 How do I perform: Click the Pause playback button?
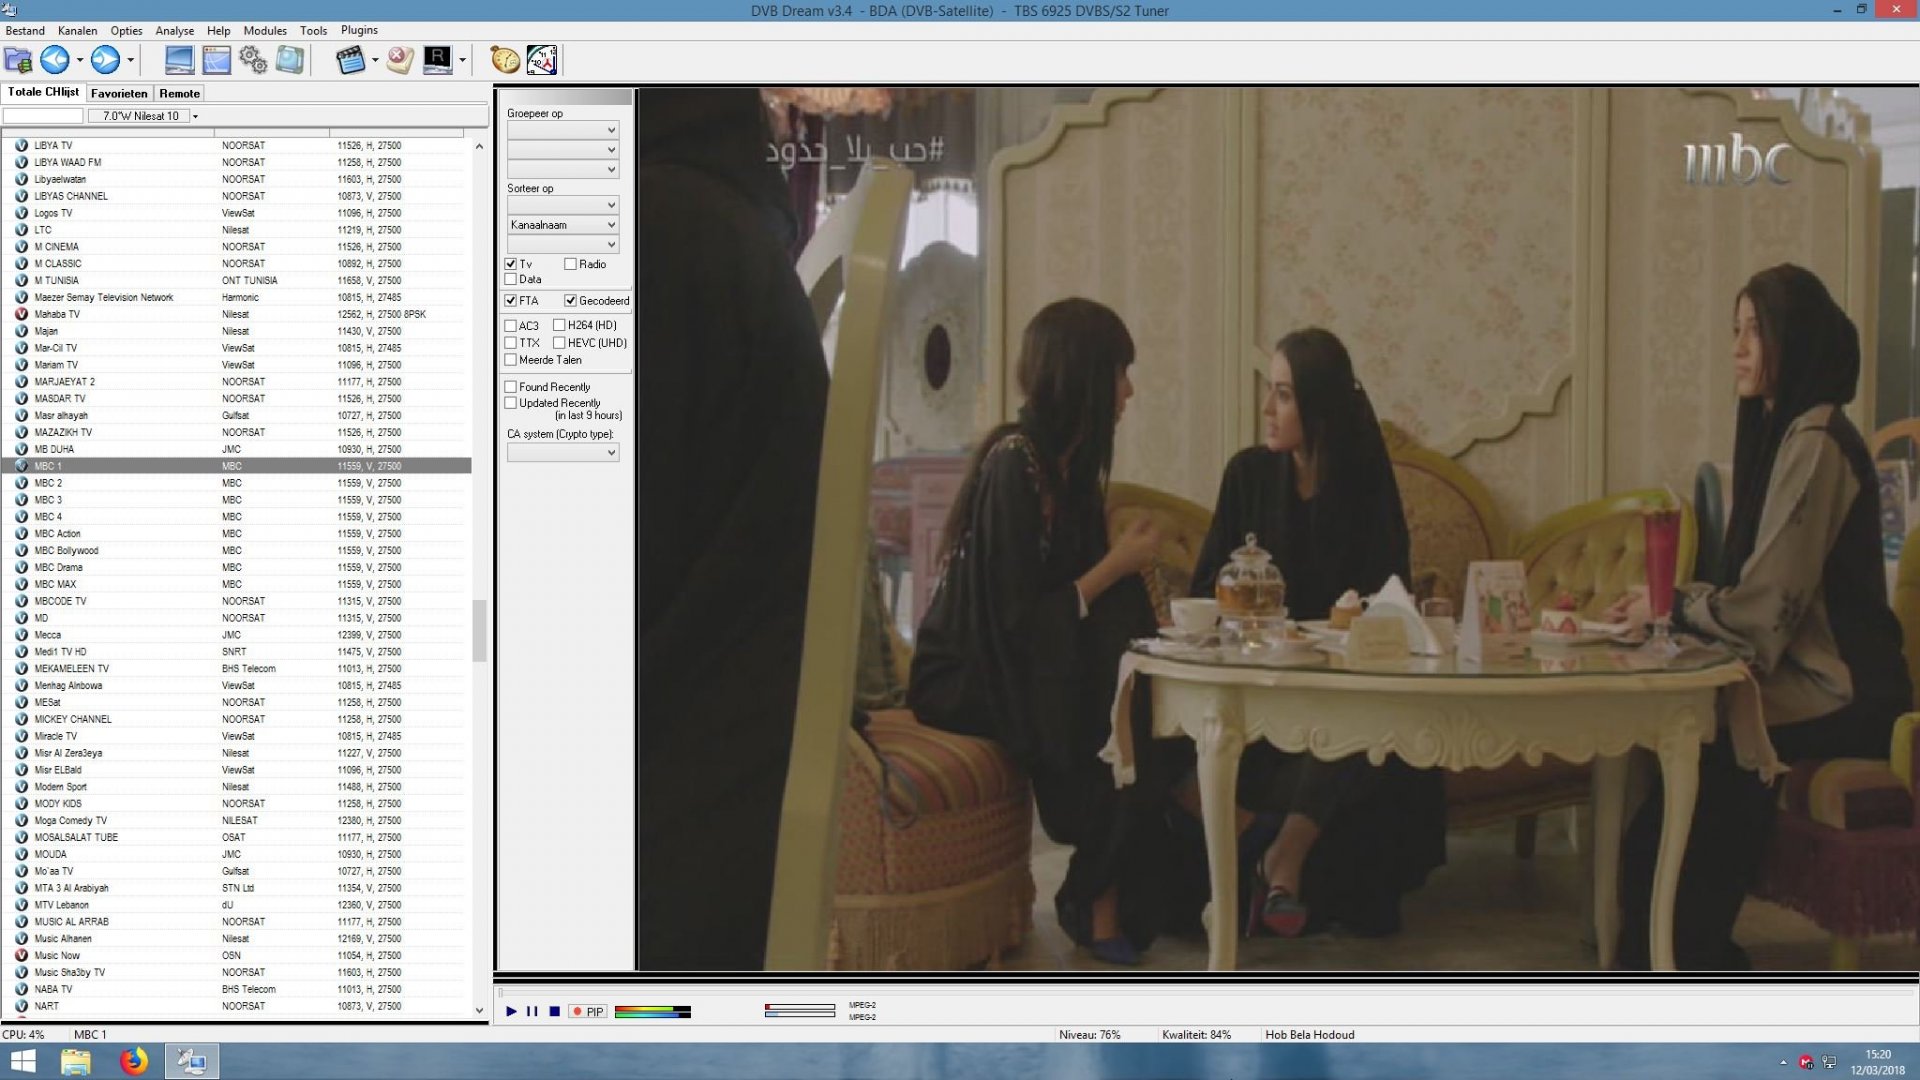[532, 1012]
